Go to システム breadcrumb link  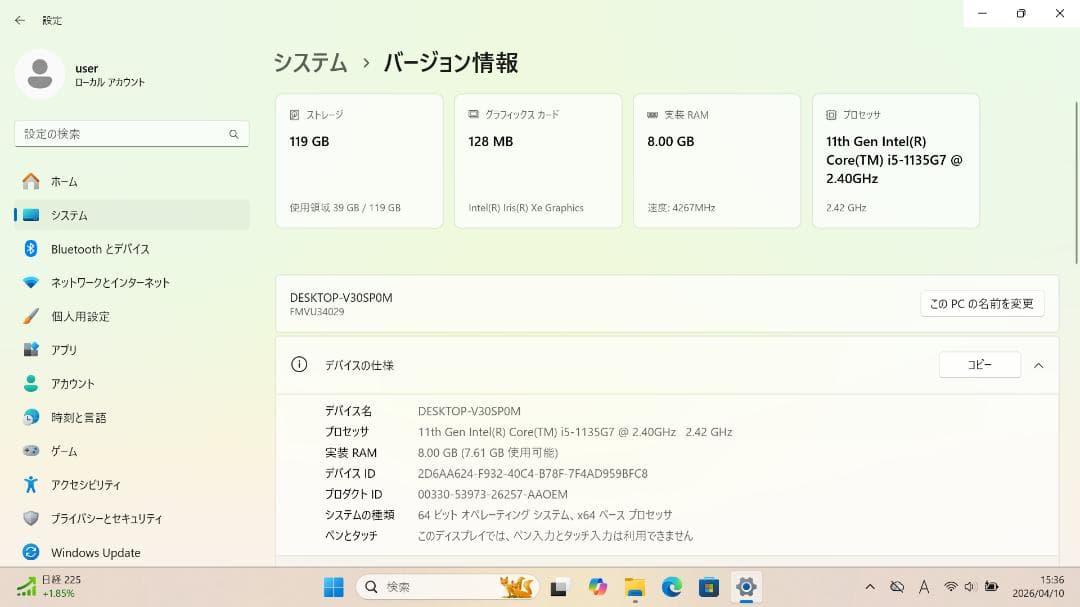click(311, 63)
